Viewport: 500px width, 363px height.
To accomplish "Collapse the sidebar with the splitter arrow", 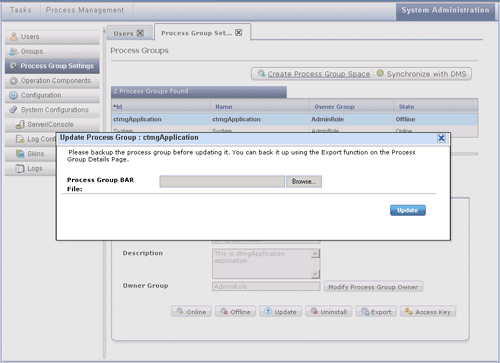I will point(104,31).
